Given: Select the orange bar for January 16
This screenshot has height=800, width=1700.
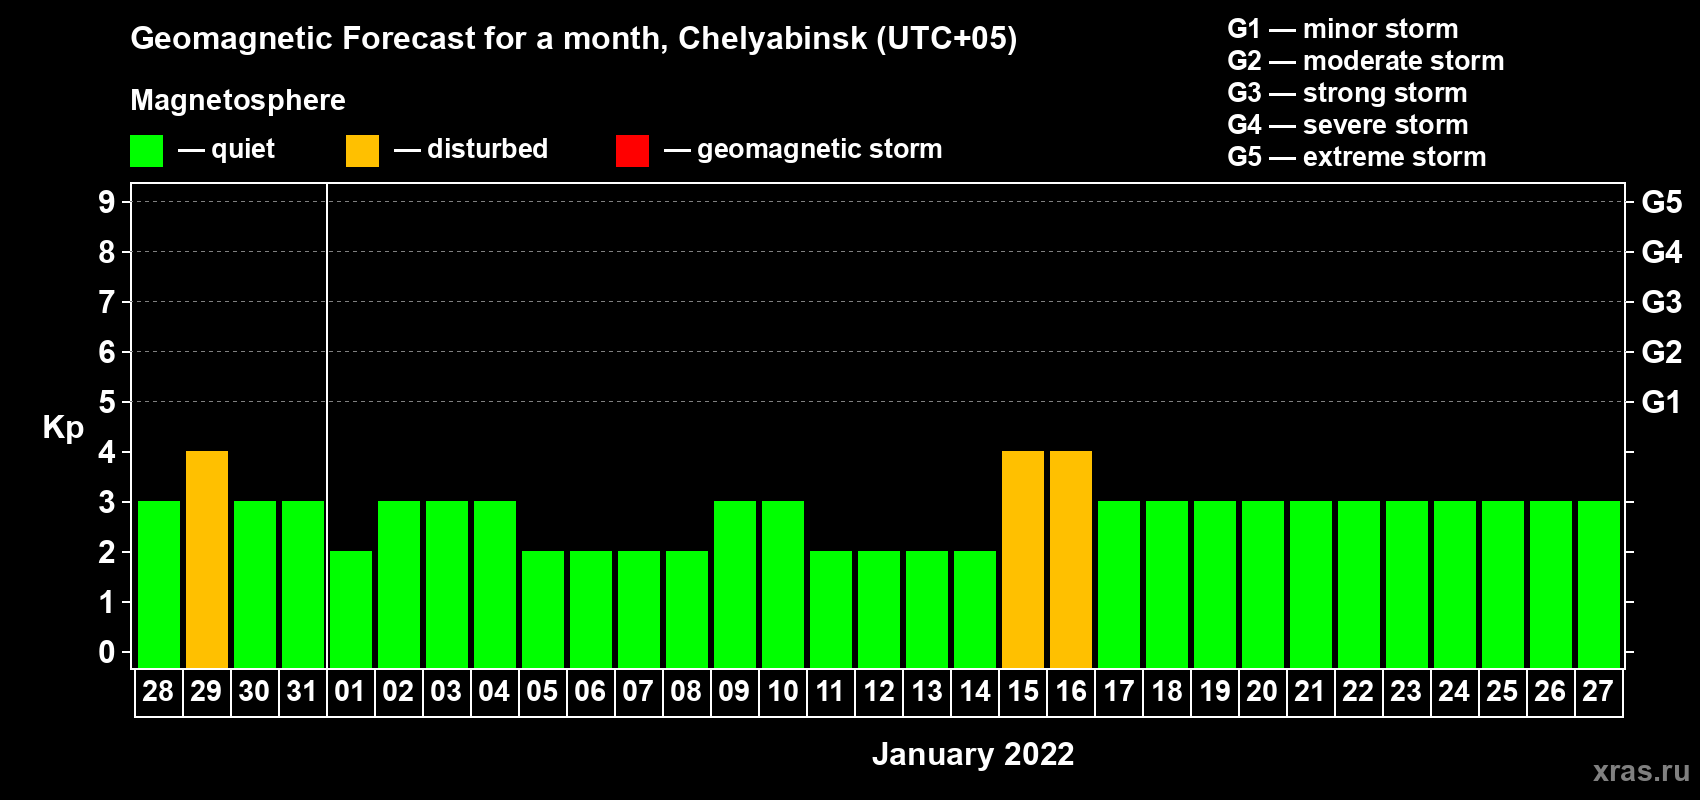Looking at the screenshot, I should 1071,559.
